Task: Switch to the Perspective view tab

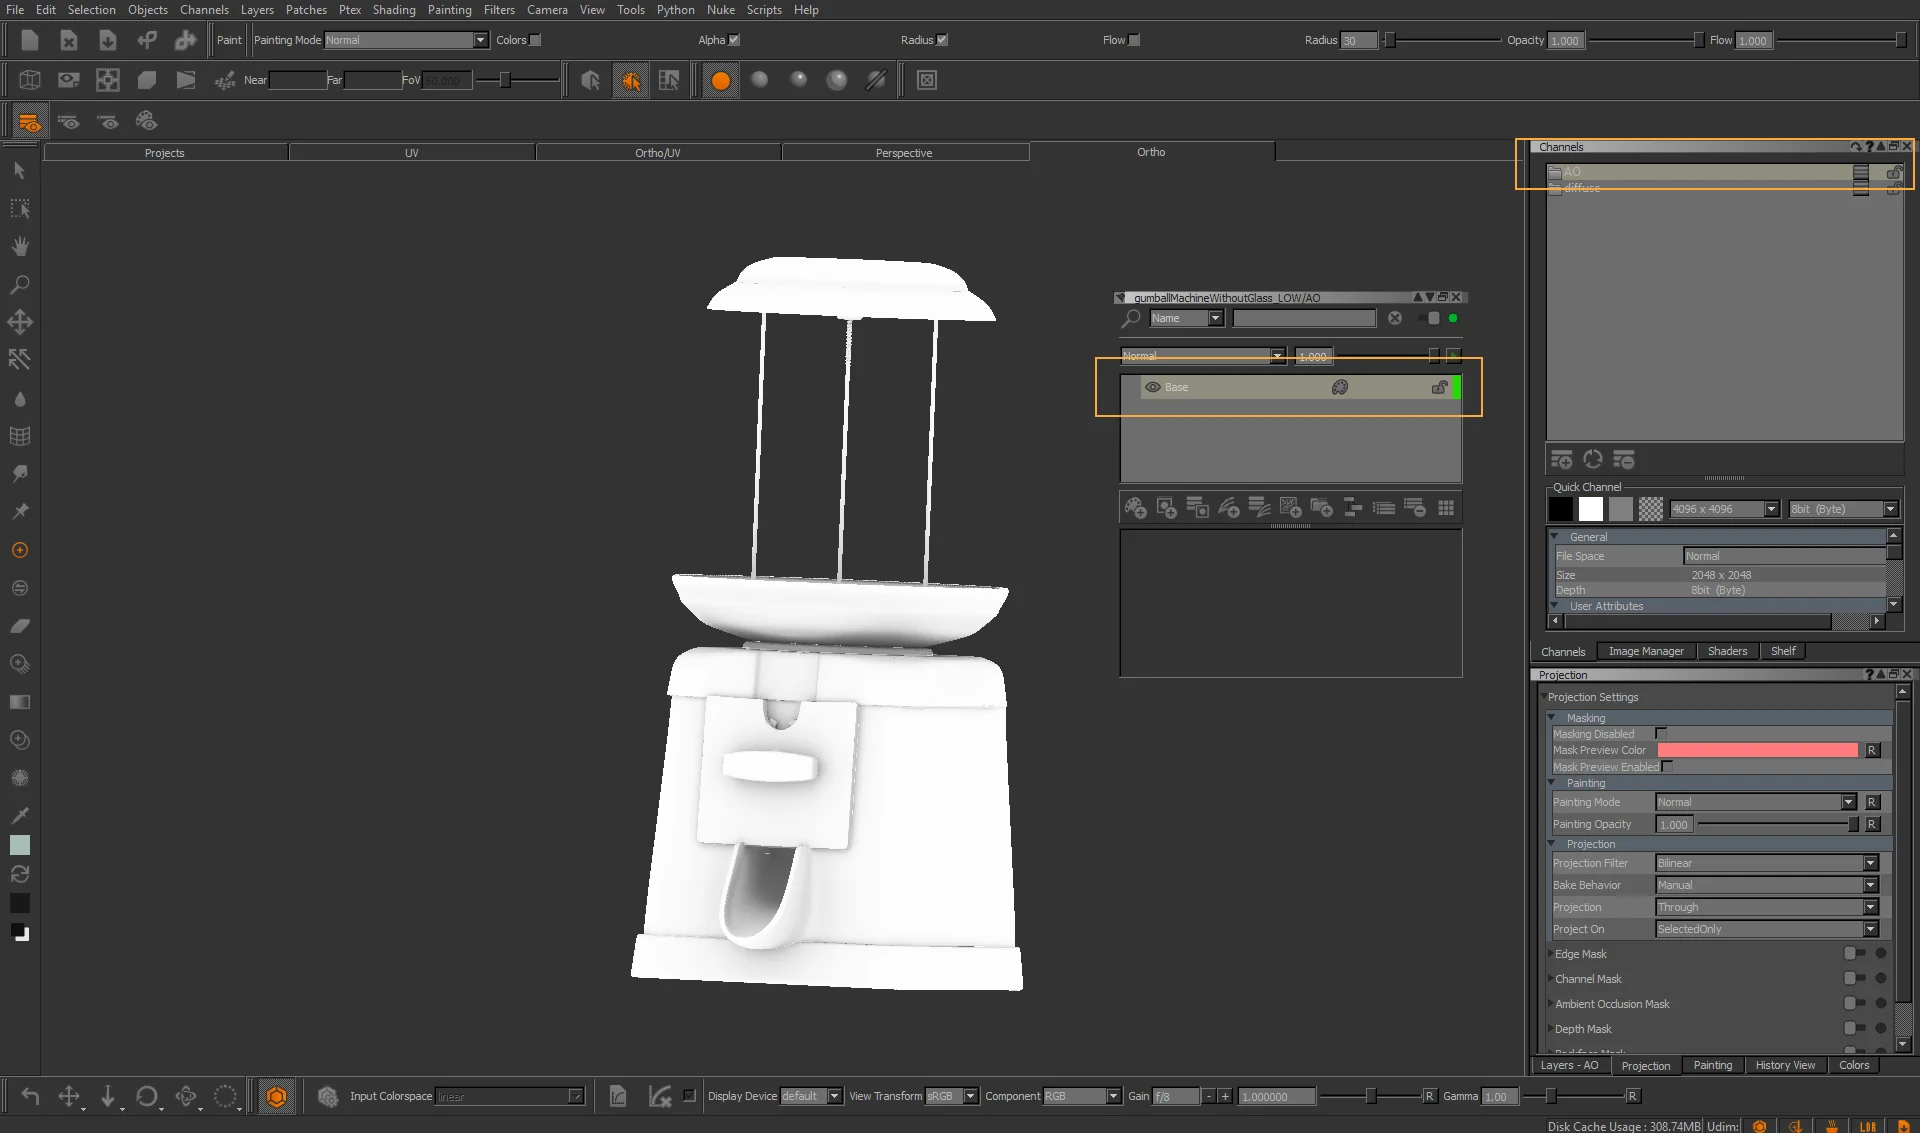Action: [904, 153]
